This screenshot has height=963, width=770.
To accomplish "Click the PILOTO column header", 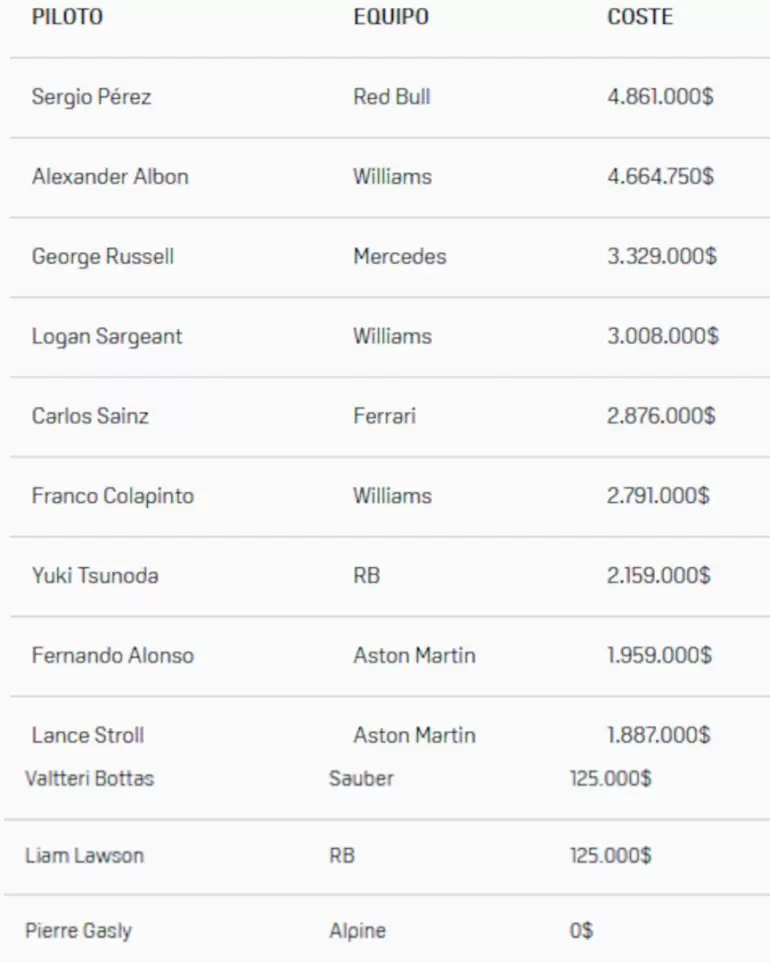I will (67, 17).
